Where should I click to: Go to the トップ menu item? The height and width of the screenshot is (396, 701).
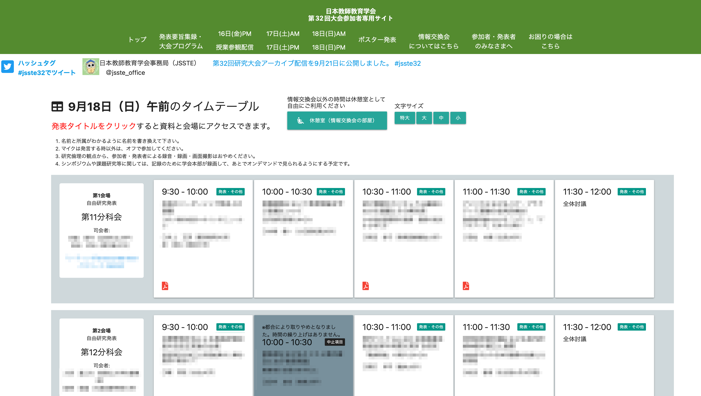click(x=137, y=39)
